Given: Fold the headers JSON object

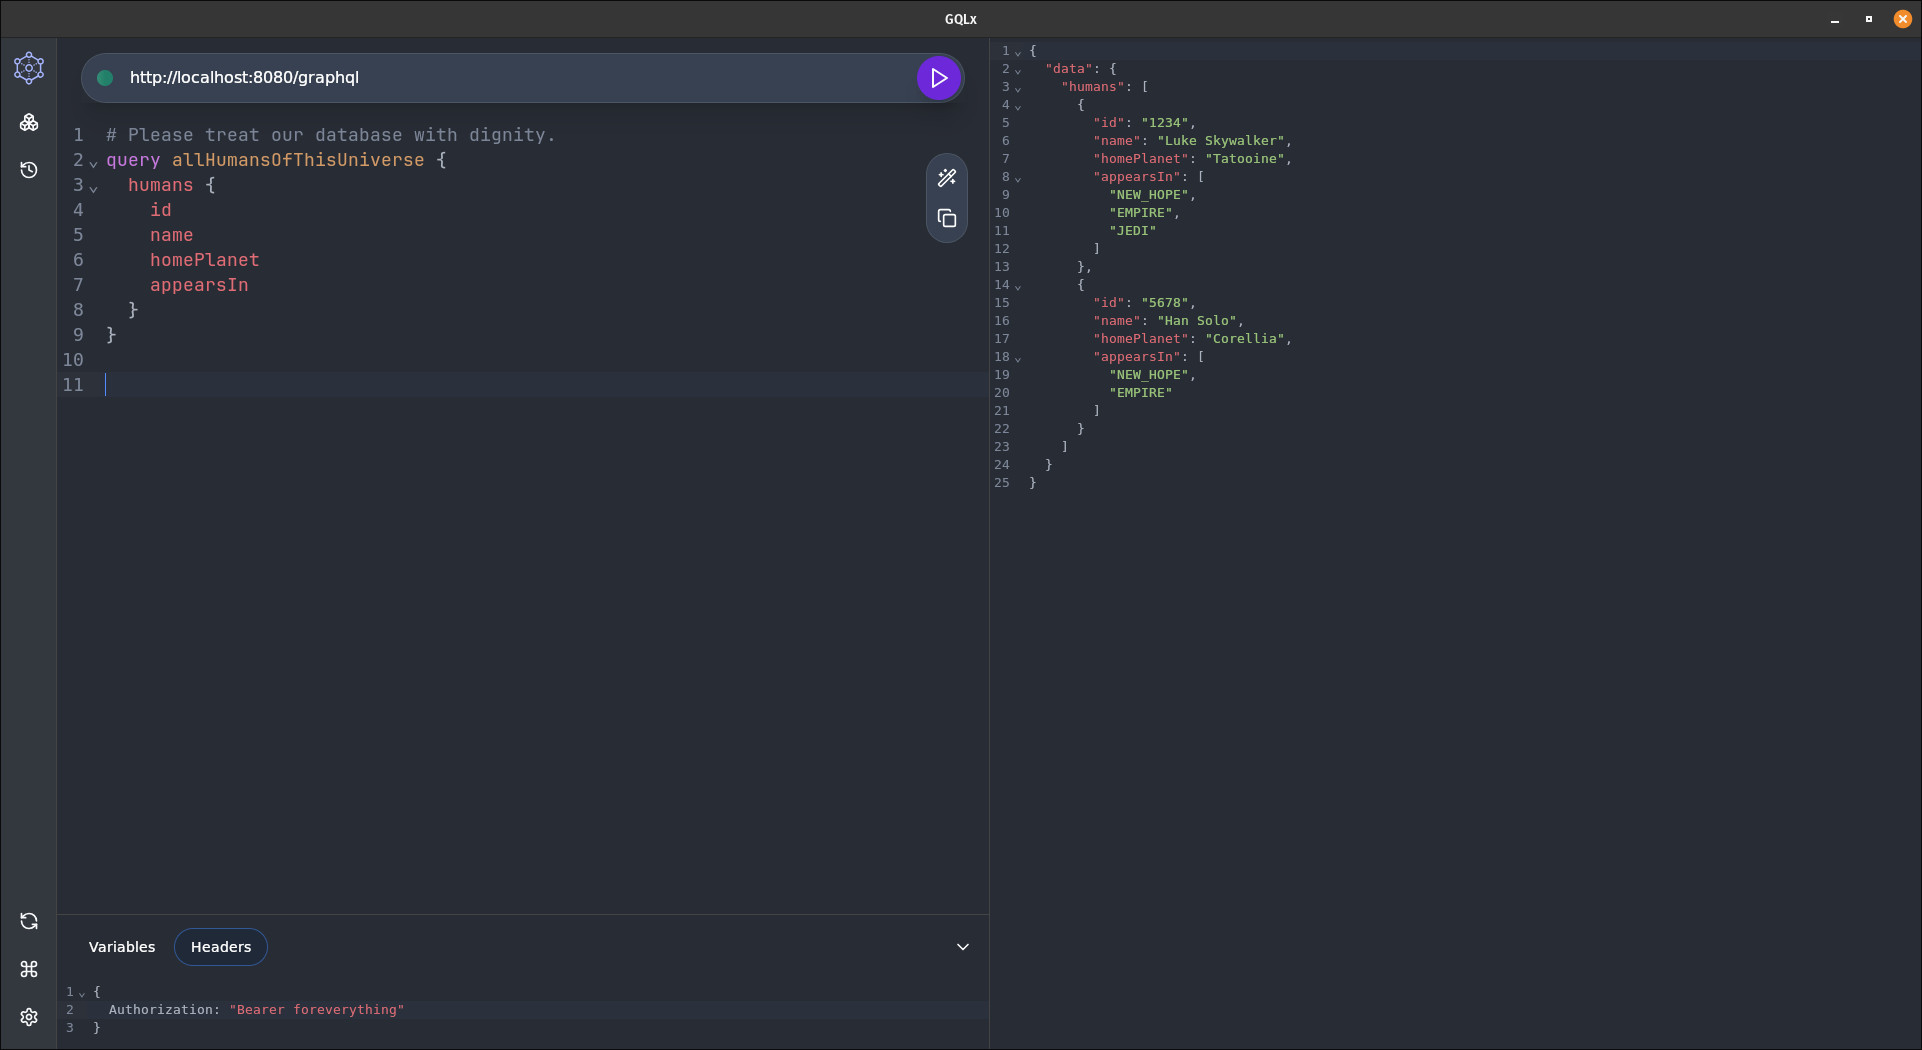Looking at the screenshot, I should pos(82,994).
